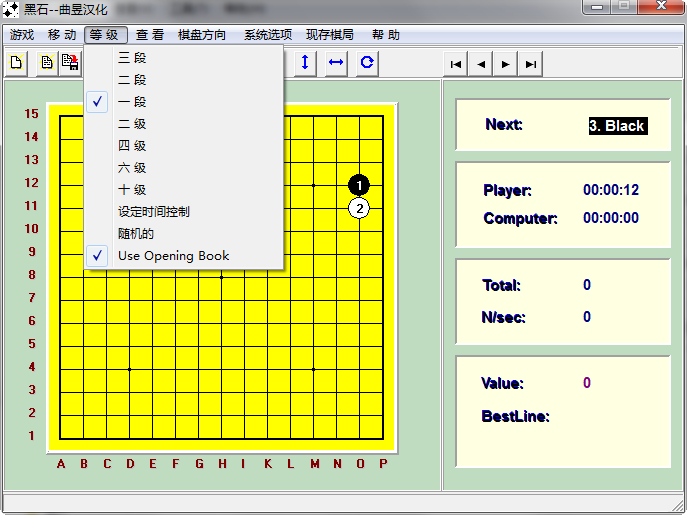The image size is (687, 515).
Task: Step forward one move
Action: [x=506, y=64]
